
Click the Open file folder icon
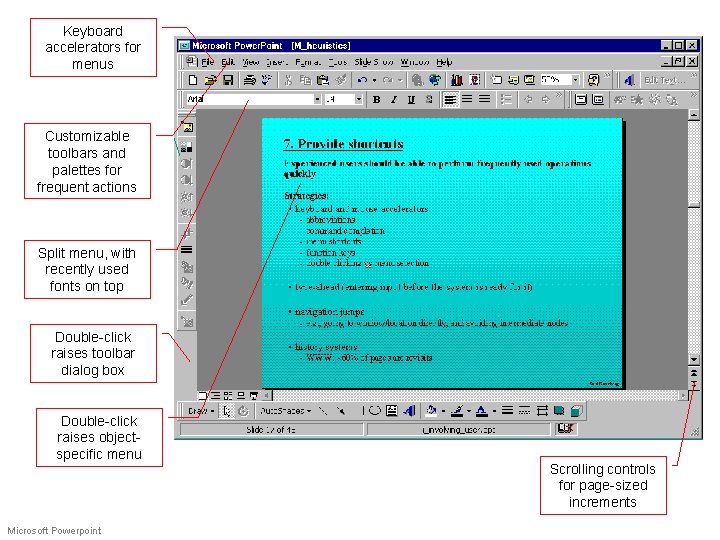click(210, 80)
